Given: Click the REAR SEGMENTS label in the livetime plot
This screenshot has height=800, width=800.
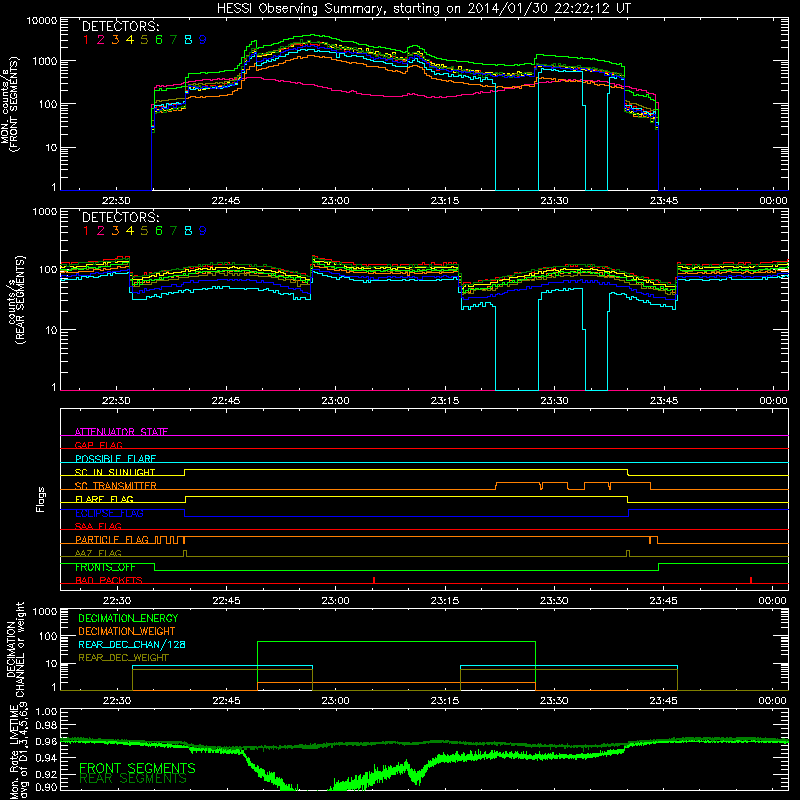Looking at the screenshot, I should tap(133, 779).
